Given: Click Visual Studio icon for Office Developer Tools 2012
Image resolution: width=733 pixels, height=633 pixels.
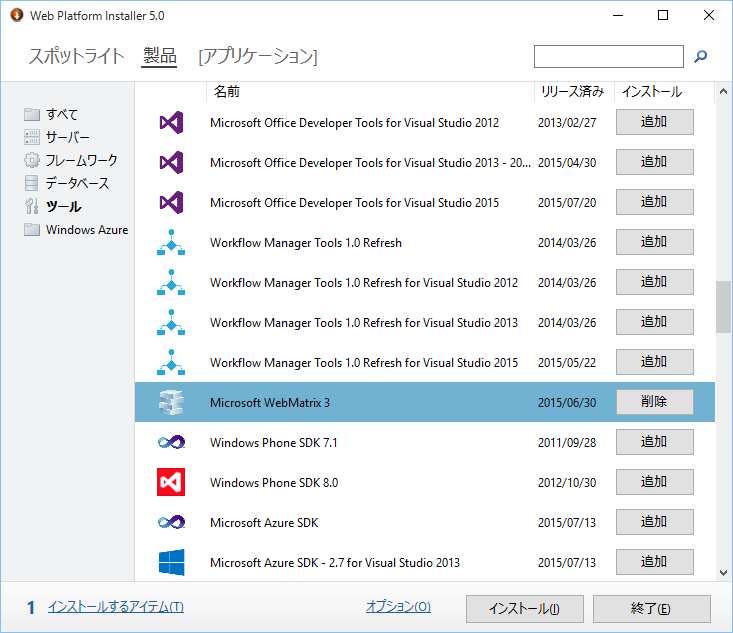Looking at the screenshot, I should (171, 122).
